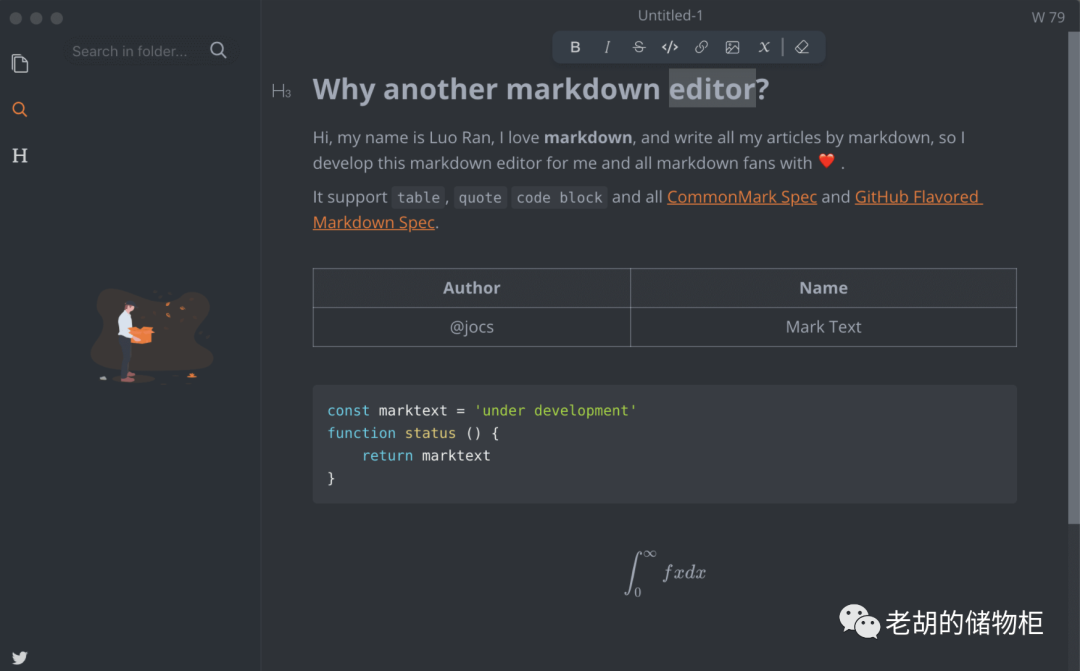Click the inline code 'table'
Viewport: 1080px width, 671px height.
click(418, 198)
